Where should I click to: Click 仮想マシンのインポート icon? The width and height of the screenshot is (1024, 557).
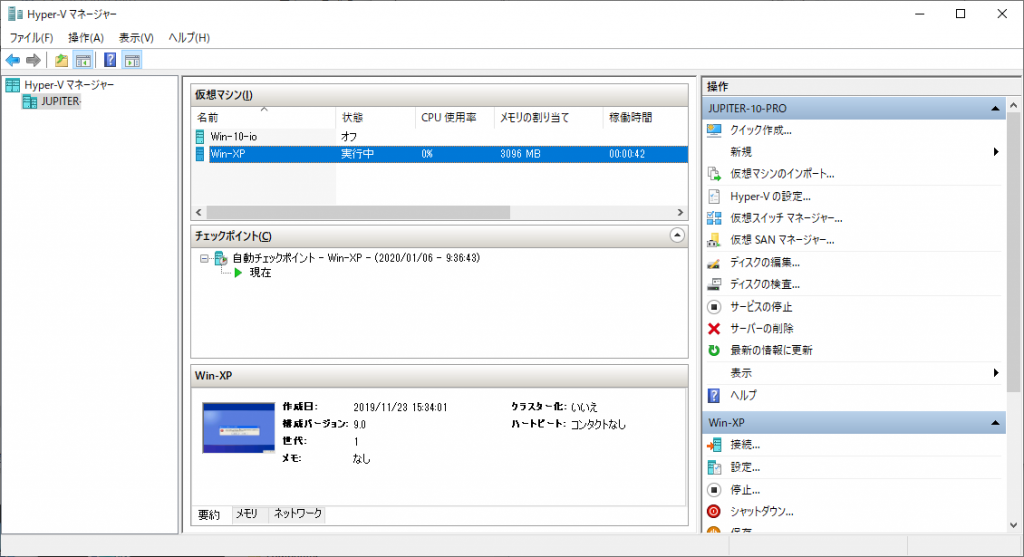pyautogui.click(x=714, y=174)
